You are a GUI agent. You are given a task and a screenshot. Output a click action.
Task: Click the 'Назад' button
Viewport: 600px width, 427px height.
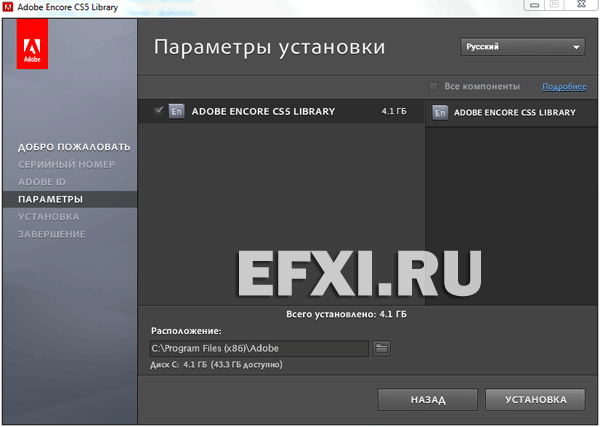coord(428,400)
